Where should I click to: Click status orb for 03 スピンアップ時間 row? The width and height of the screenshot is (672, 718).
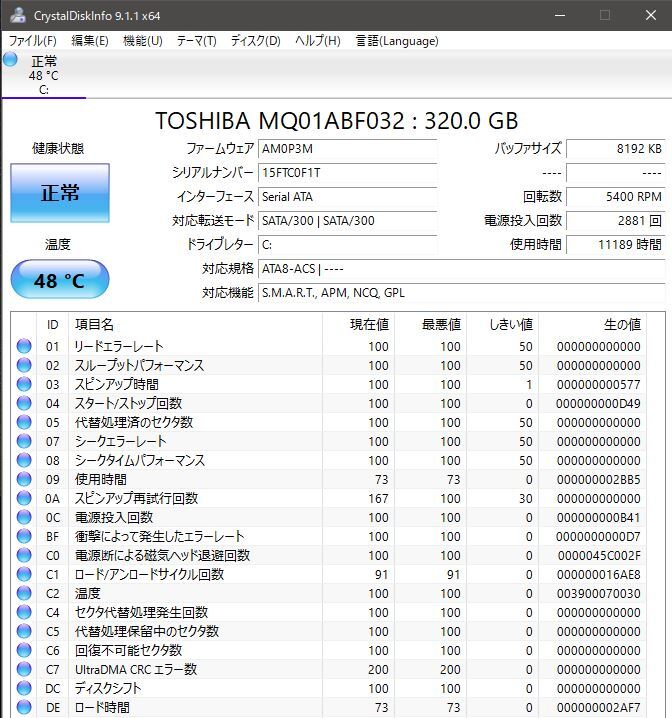pos(24,384)
